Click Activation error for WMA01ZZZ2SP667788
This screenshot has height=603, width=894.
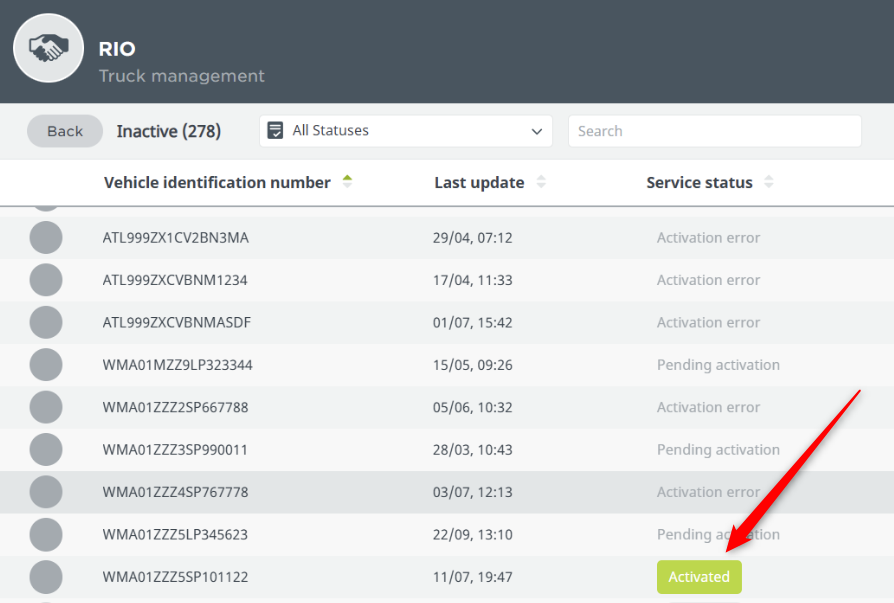(708, 408)
